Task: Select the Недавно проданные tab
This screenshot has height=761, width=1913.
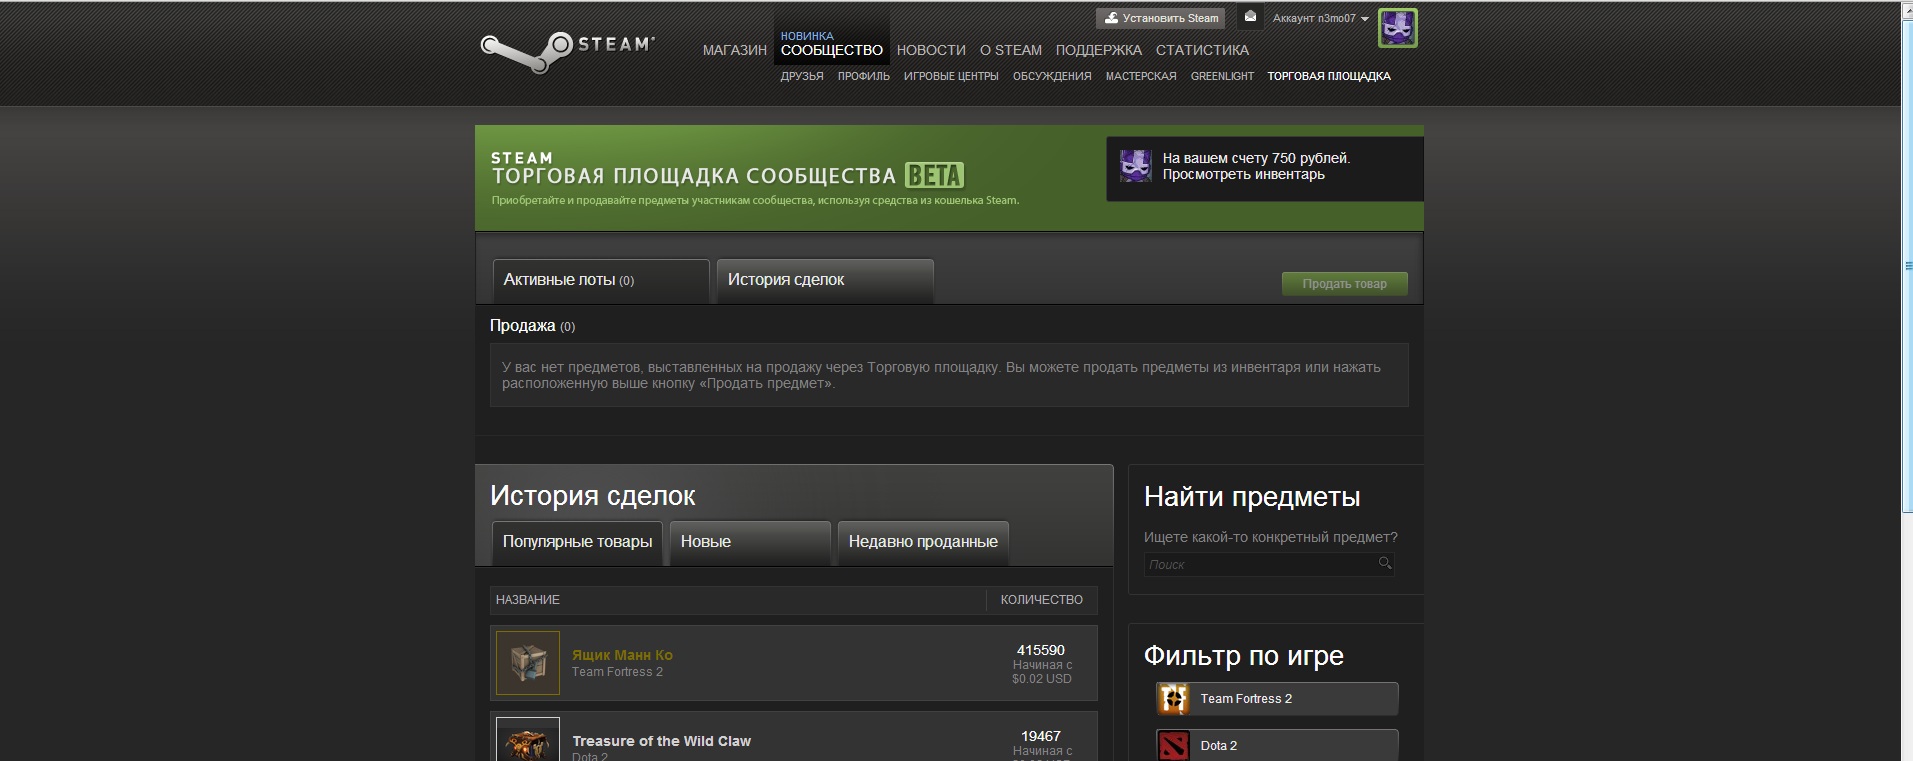Action: [923, 543]
